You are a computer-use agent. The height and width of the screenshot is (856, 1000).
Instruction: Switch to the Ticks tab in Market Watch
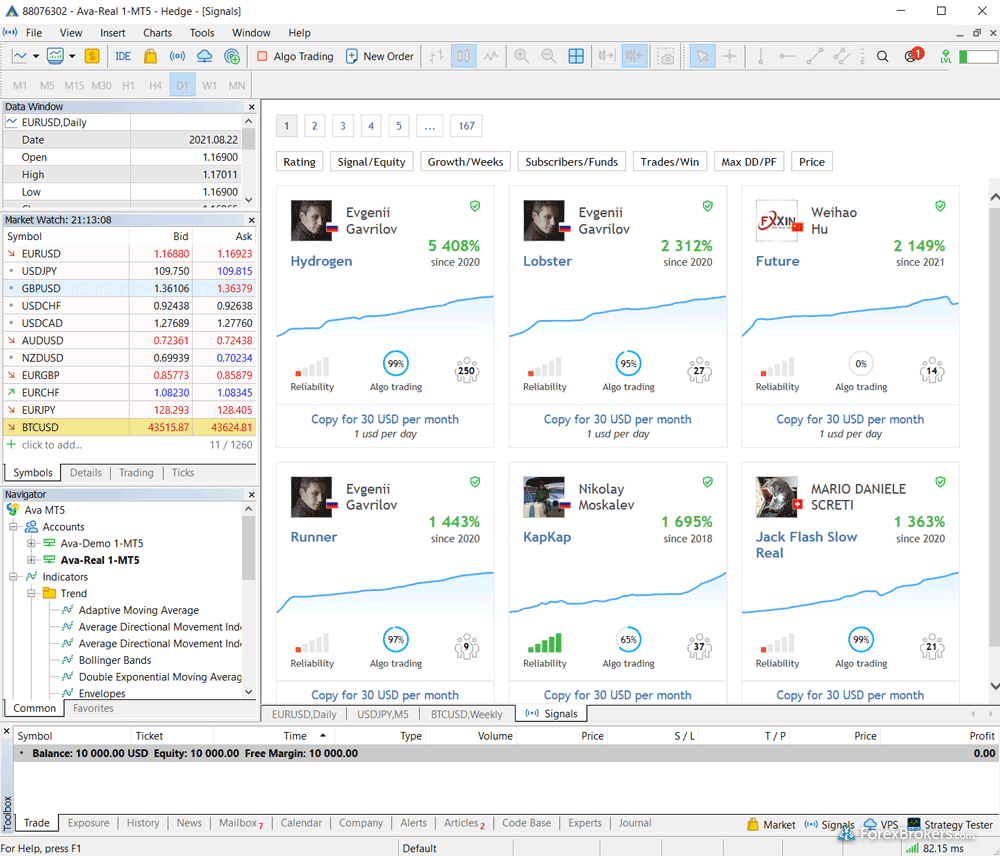click(182, 473)
